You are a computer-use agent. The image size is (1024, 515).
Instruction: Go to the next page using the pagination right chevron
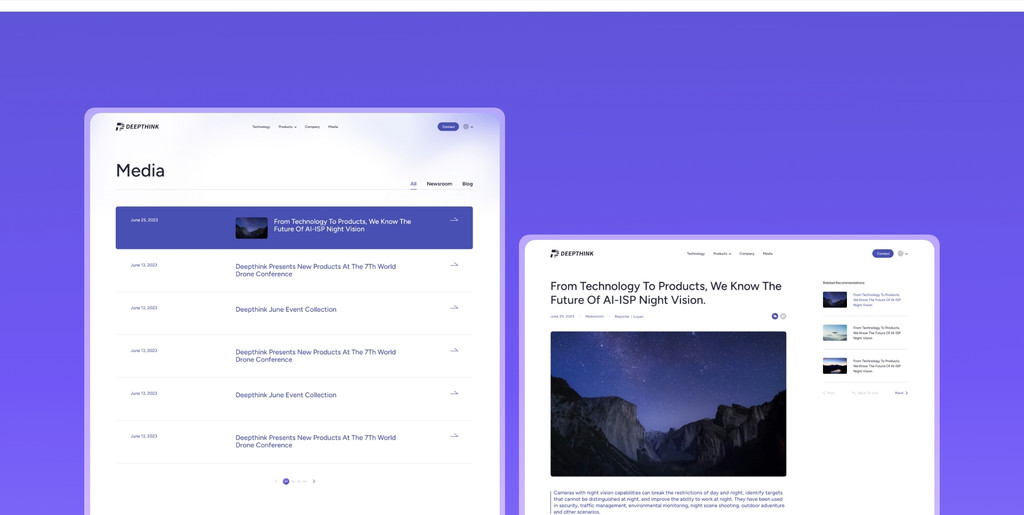coord(314,481)
